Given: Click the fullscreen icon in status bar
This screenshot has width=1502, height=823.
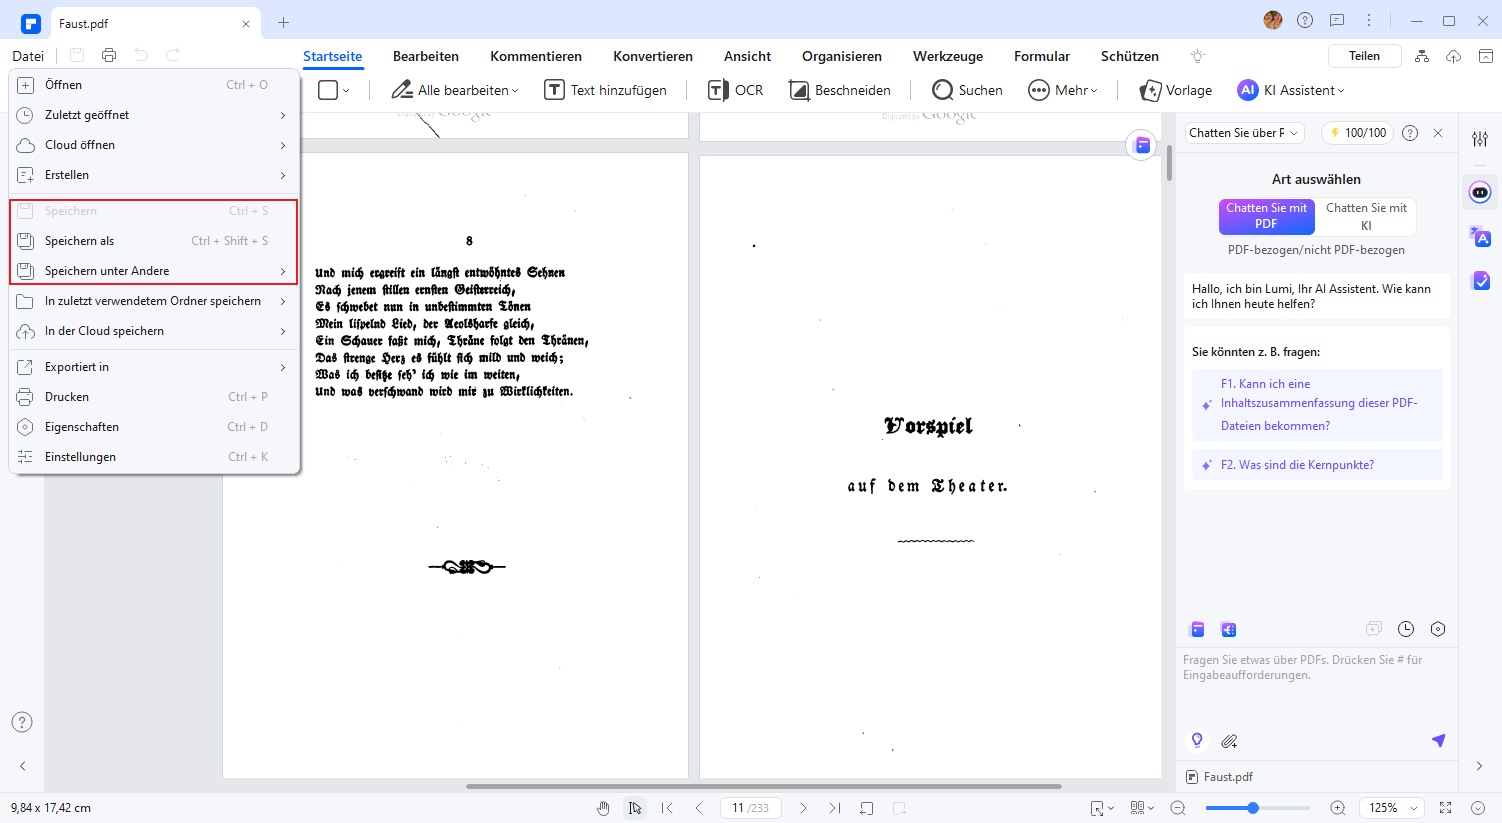Looking at the screenshot, I should click(1445, 808).
